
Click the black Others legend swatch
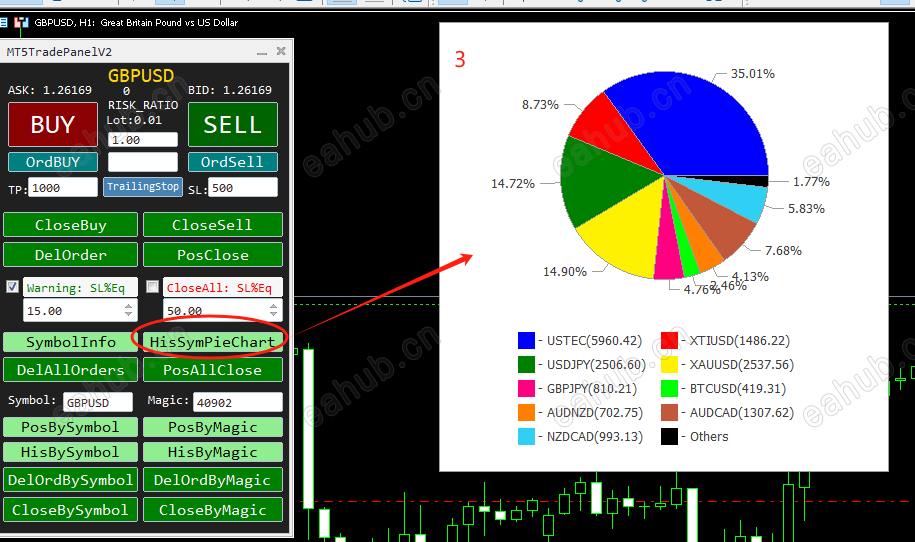669,436
